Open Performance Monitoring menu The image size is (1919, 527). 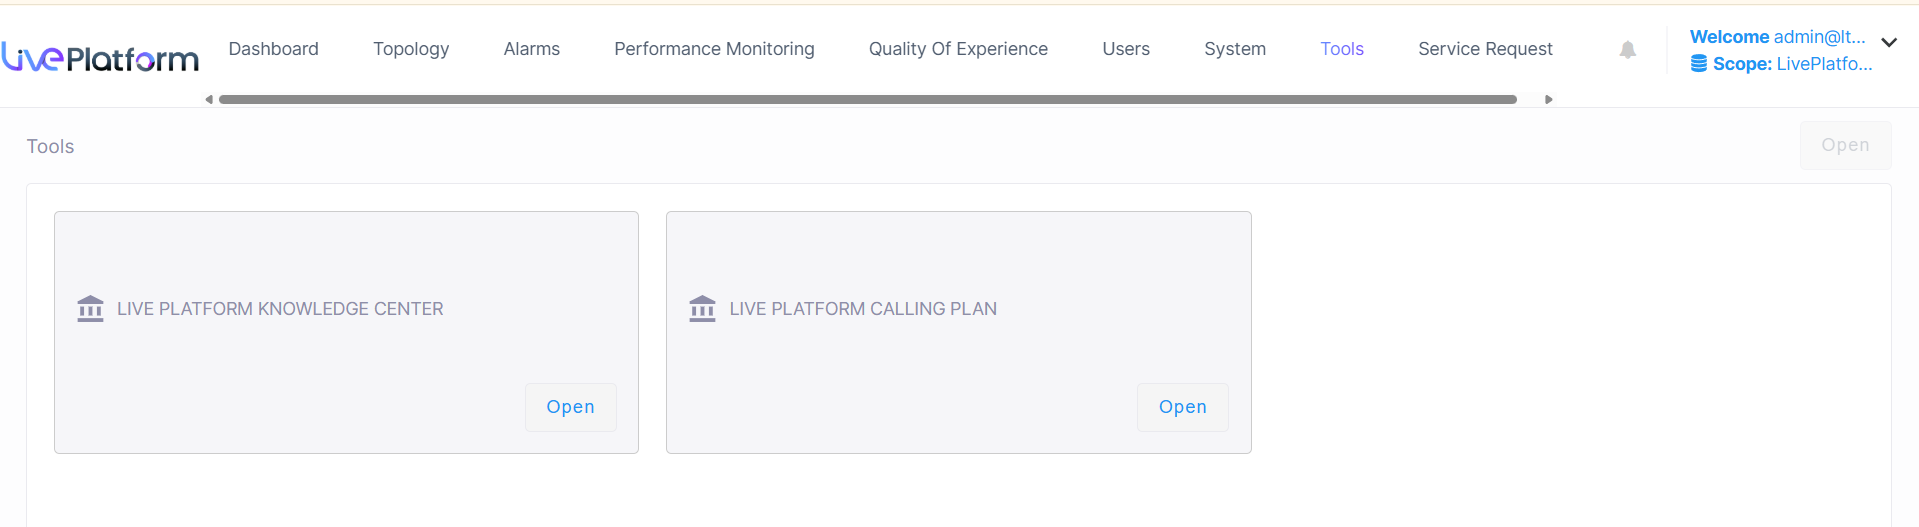pos(714,49)
